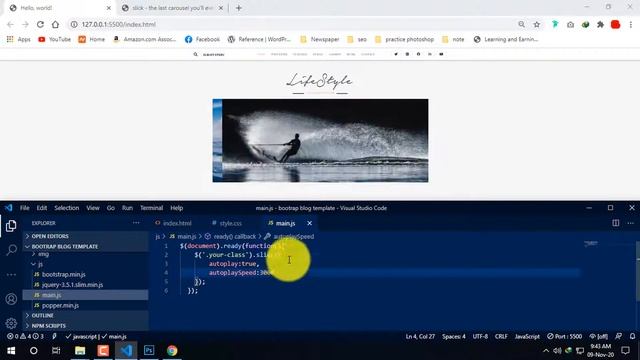Click the feedback icon in status bar
The width and height of the screenshot is (640, 360).
(618, 336)
